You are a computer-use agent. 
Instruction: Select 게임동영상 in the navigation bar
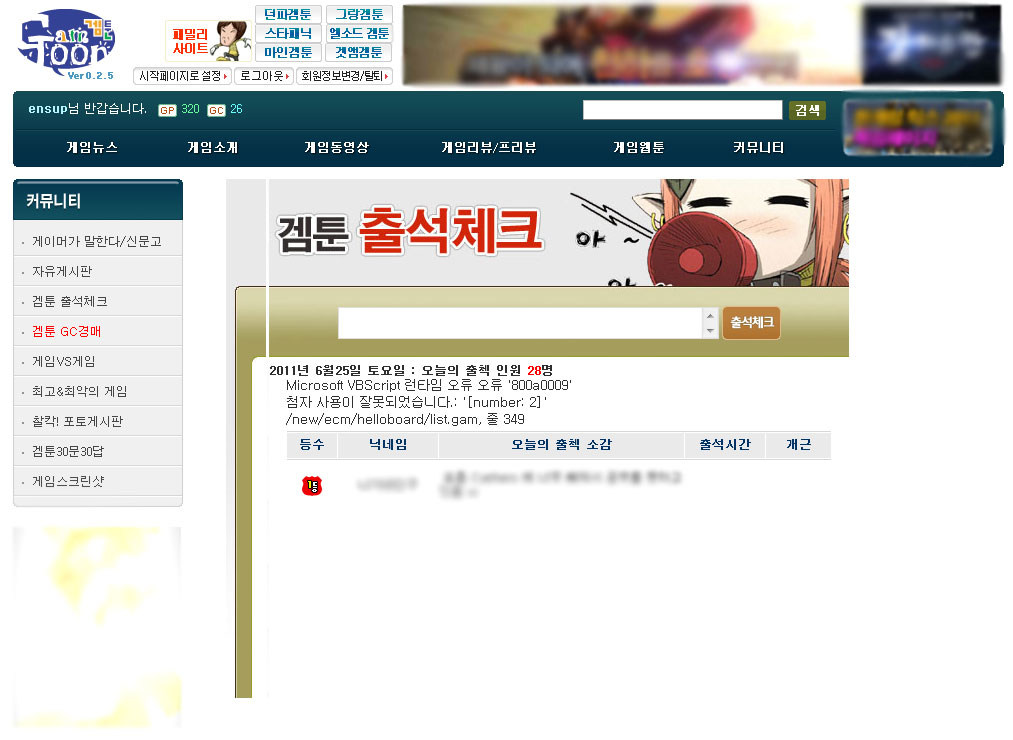336,148
